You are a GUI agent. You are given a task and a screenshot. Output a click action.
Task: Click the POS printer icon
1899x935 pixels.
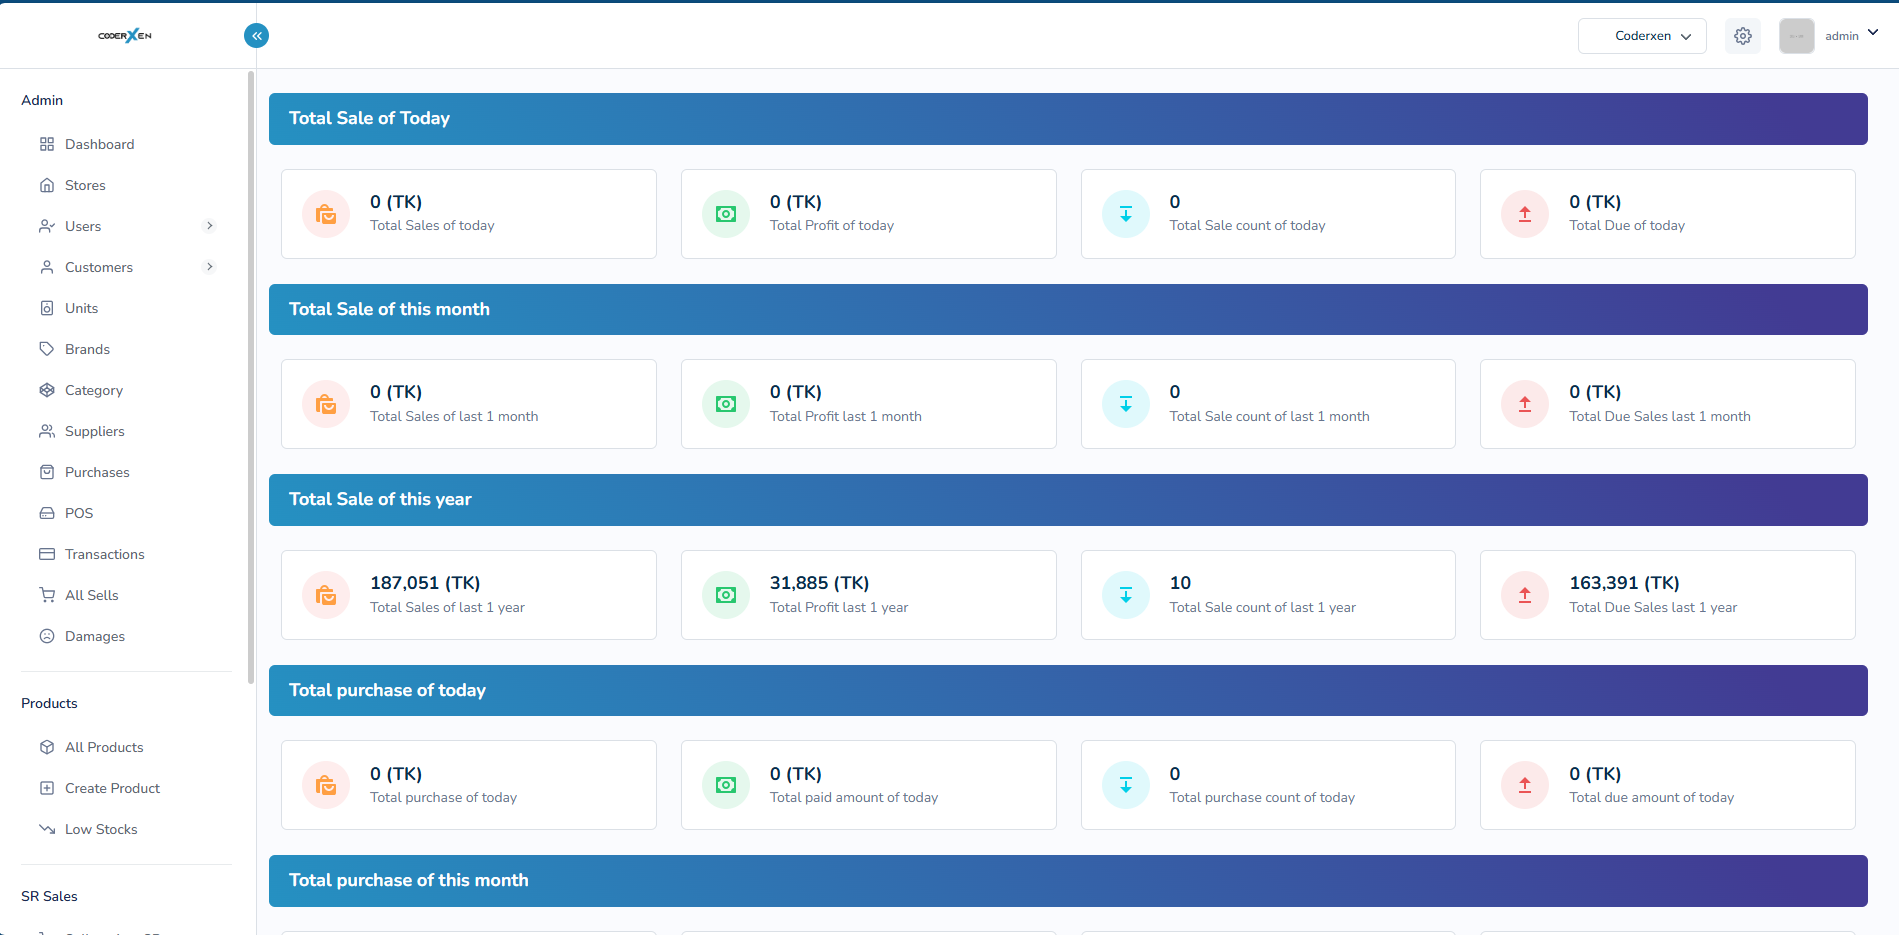(47, 513)
